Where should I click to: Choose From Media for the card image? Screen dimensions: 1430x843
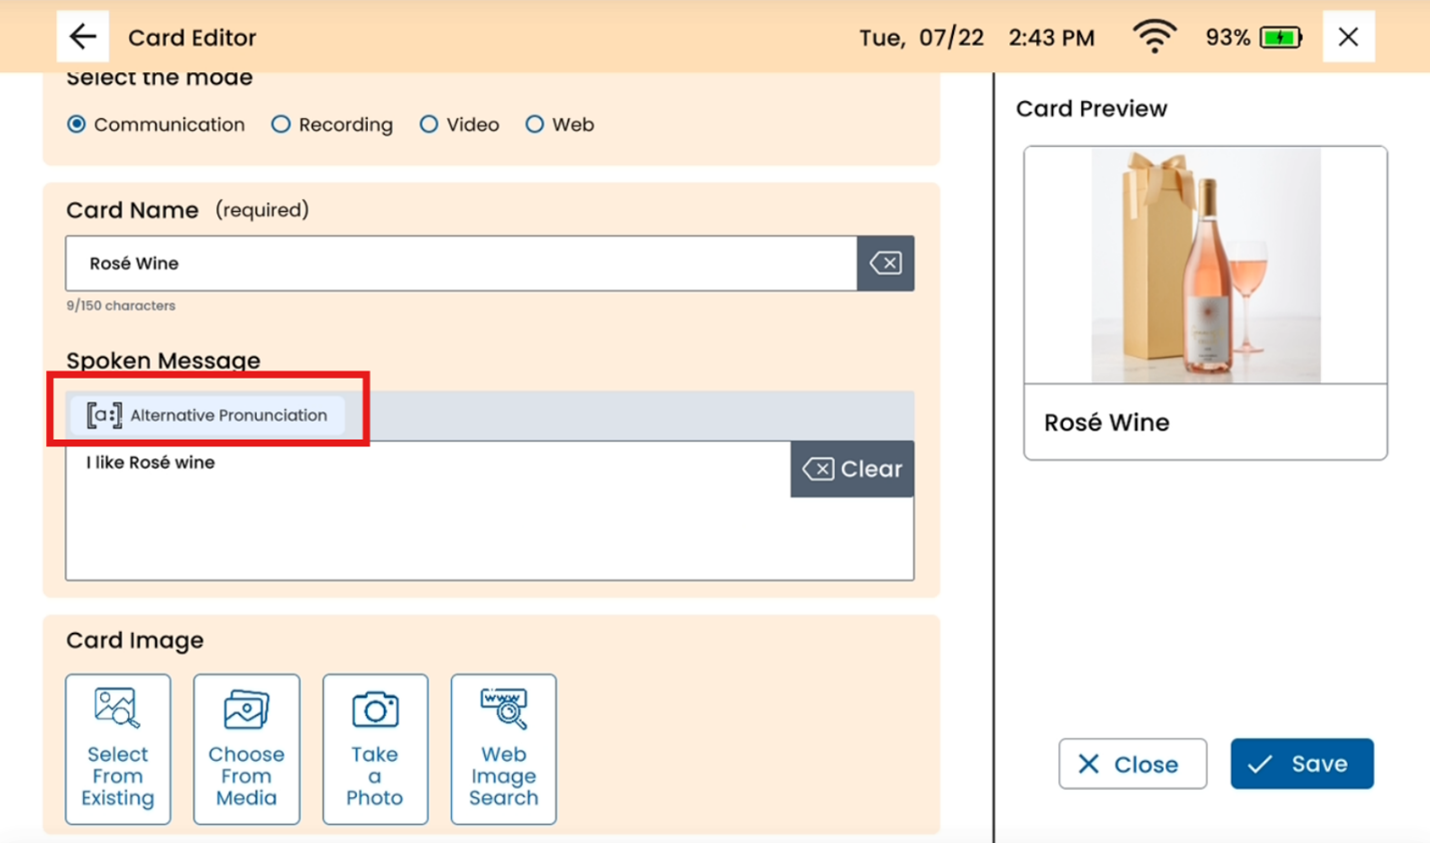[246, 749]
